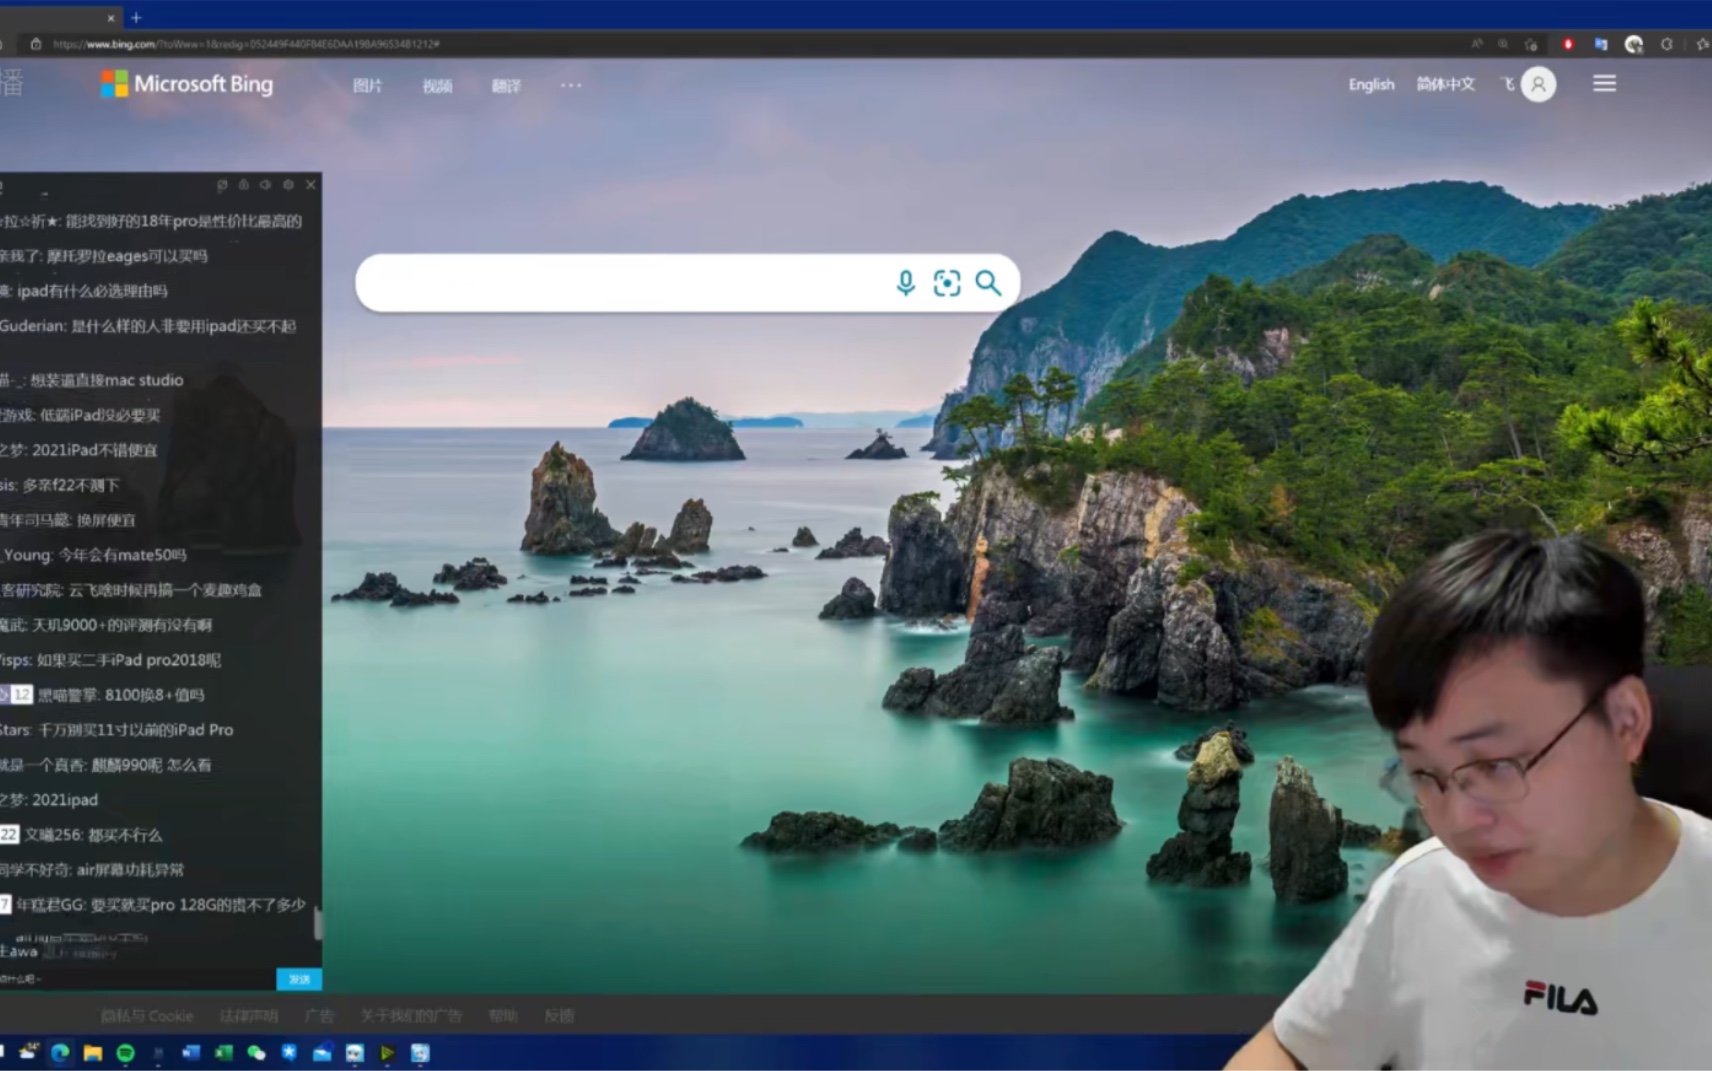Click the zoom magnifier icon in address bar

pos(1503,44)
